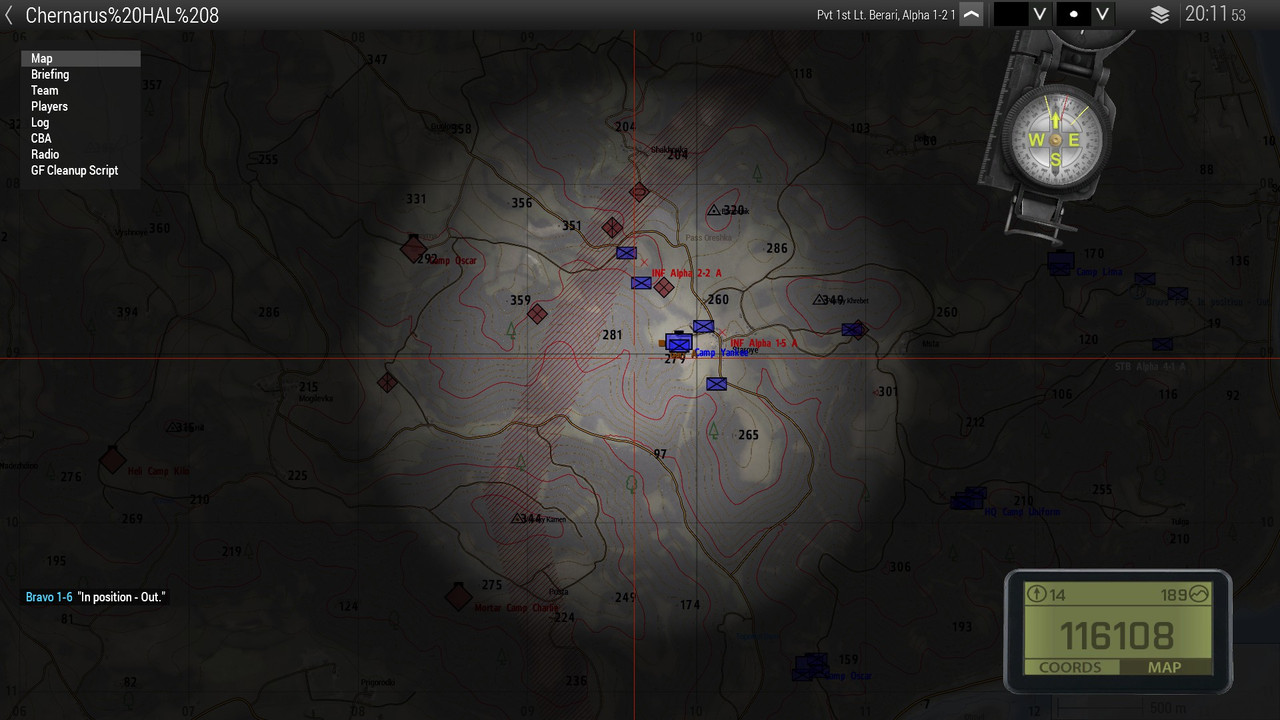
Task: Click the GPS grid readout 116108
Action: tap(1117, 635)
